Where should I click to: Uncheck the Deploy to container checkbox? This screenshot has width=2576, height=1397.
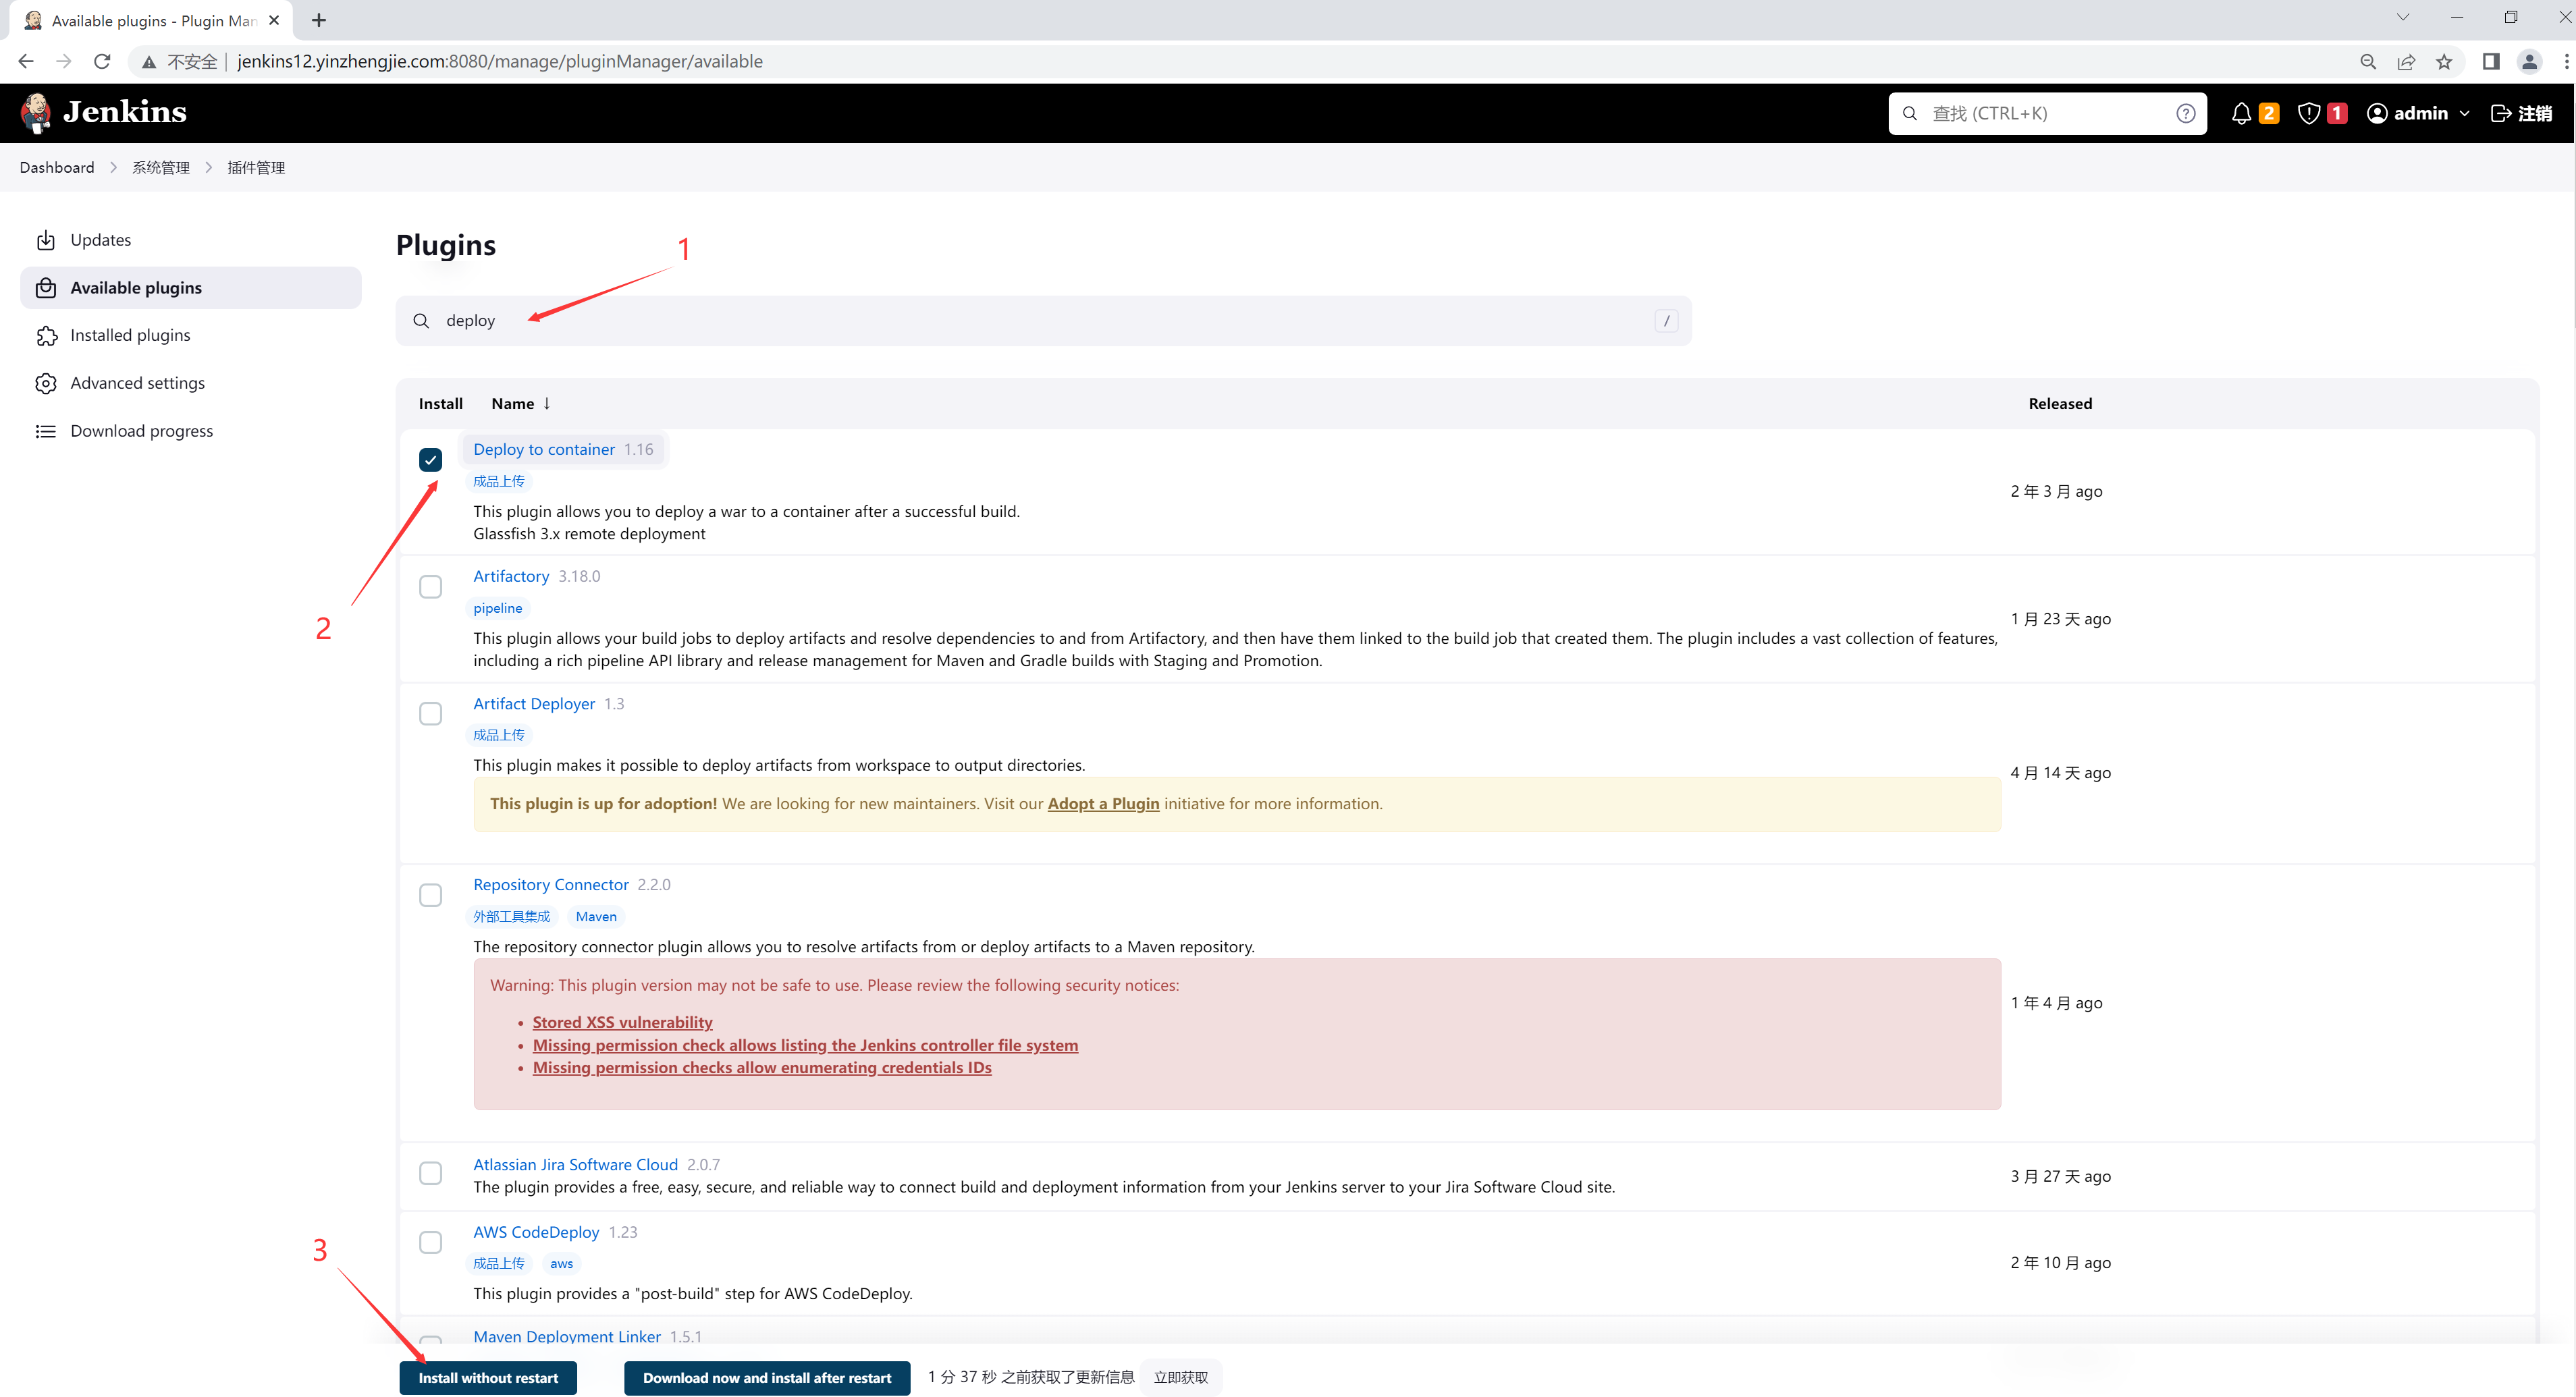(430, 460)
